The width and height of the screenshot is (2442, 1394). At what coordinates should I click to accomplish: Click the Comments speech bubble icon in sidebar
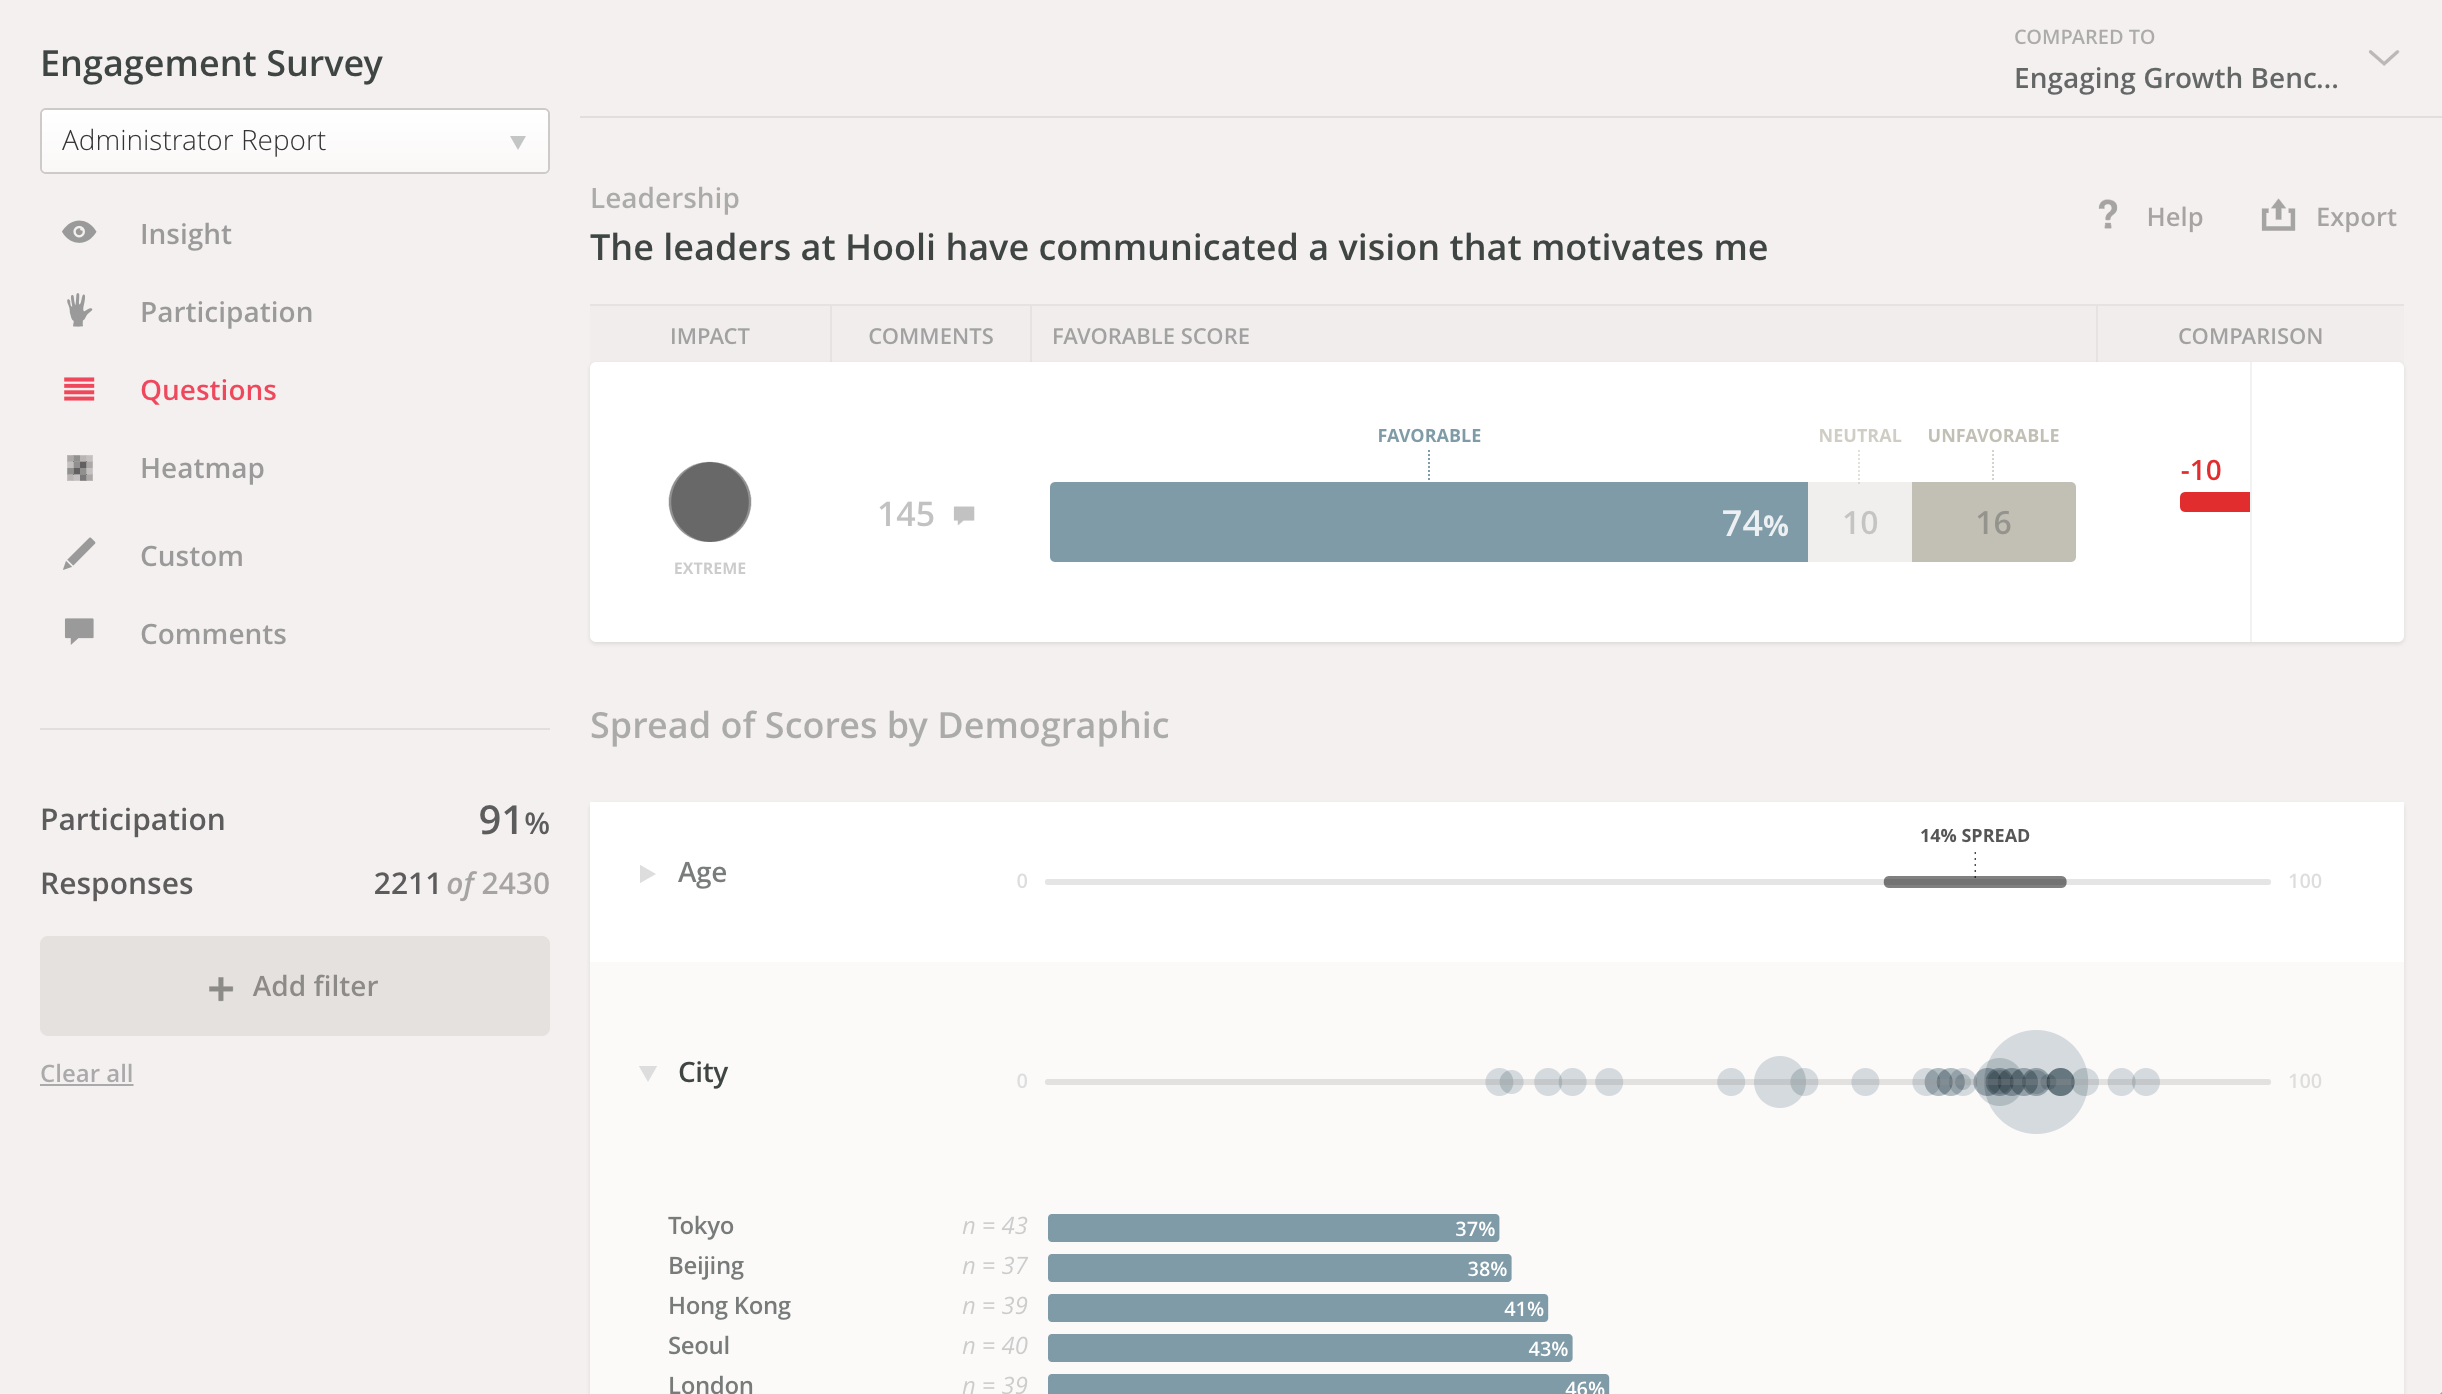tap(79, 631)
